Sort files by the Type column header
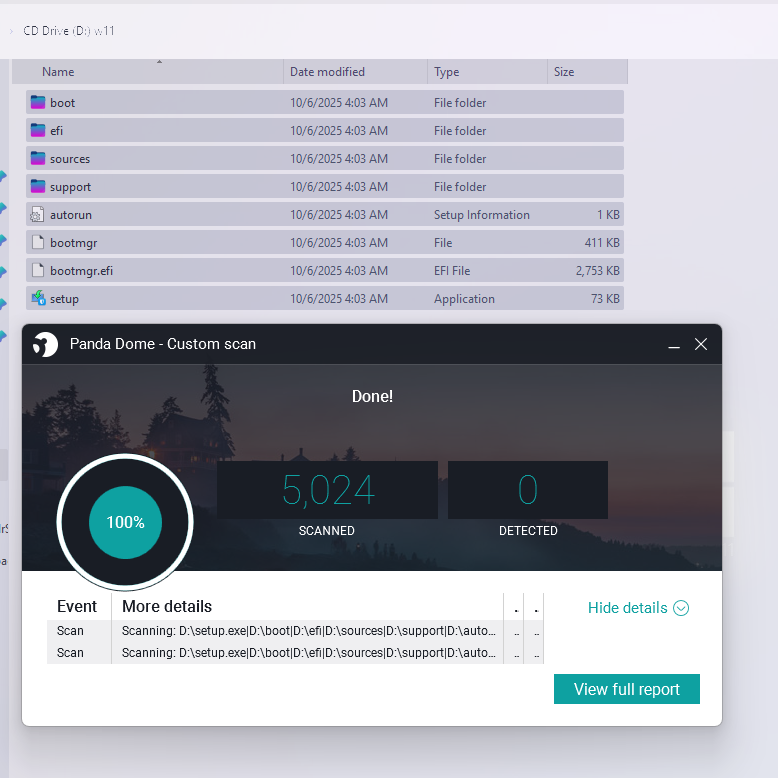Image resolution: width=778 pixels, height=778 pixels. coord(487,71)
